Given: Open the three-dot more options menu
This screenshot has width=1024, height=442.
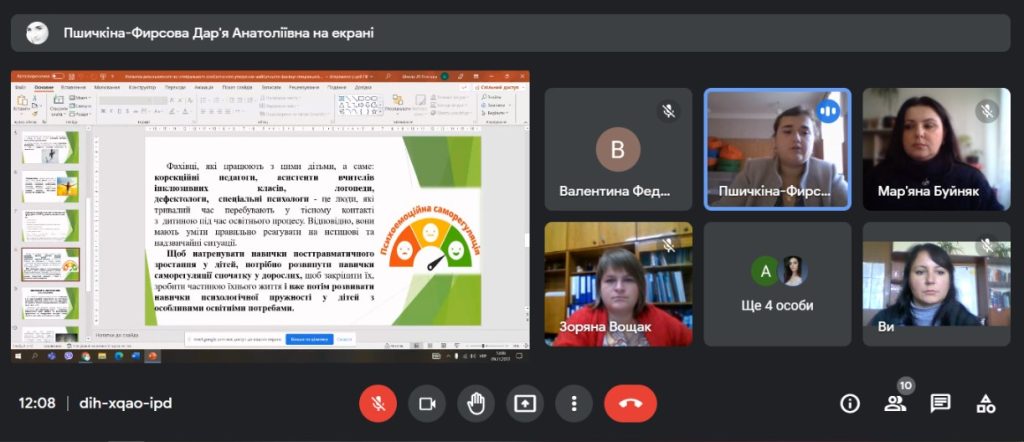Looking at the screenshot, I should point(574,403).
